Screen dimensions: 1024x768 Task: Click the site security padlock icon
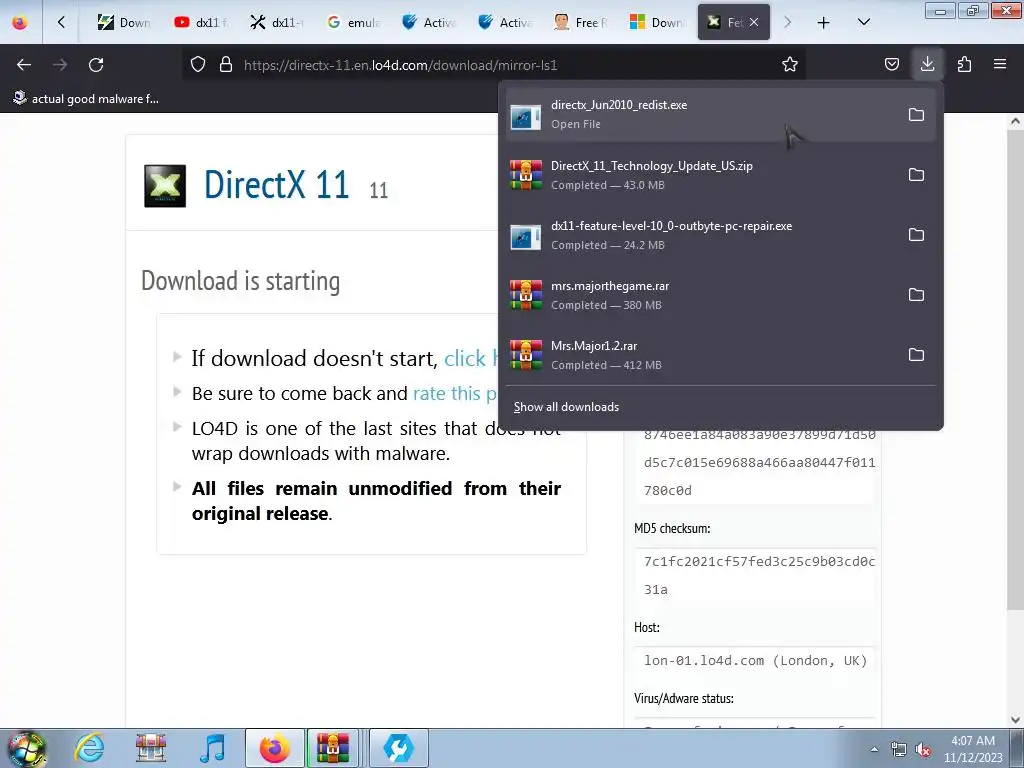click(x=226, y=65)
